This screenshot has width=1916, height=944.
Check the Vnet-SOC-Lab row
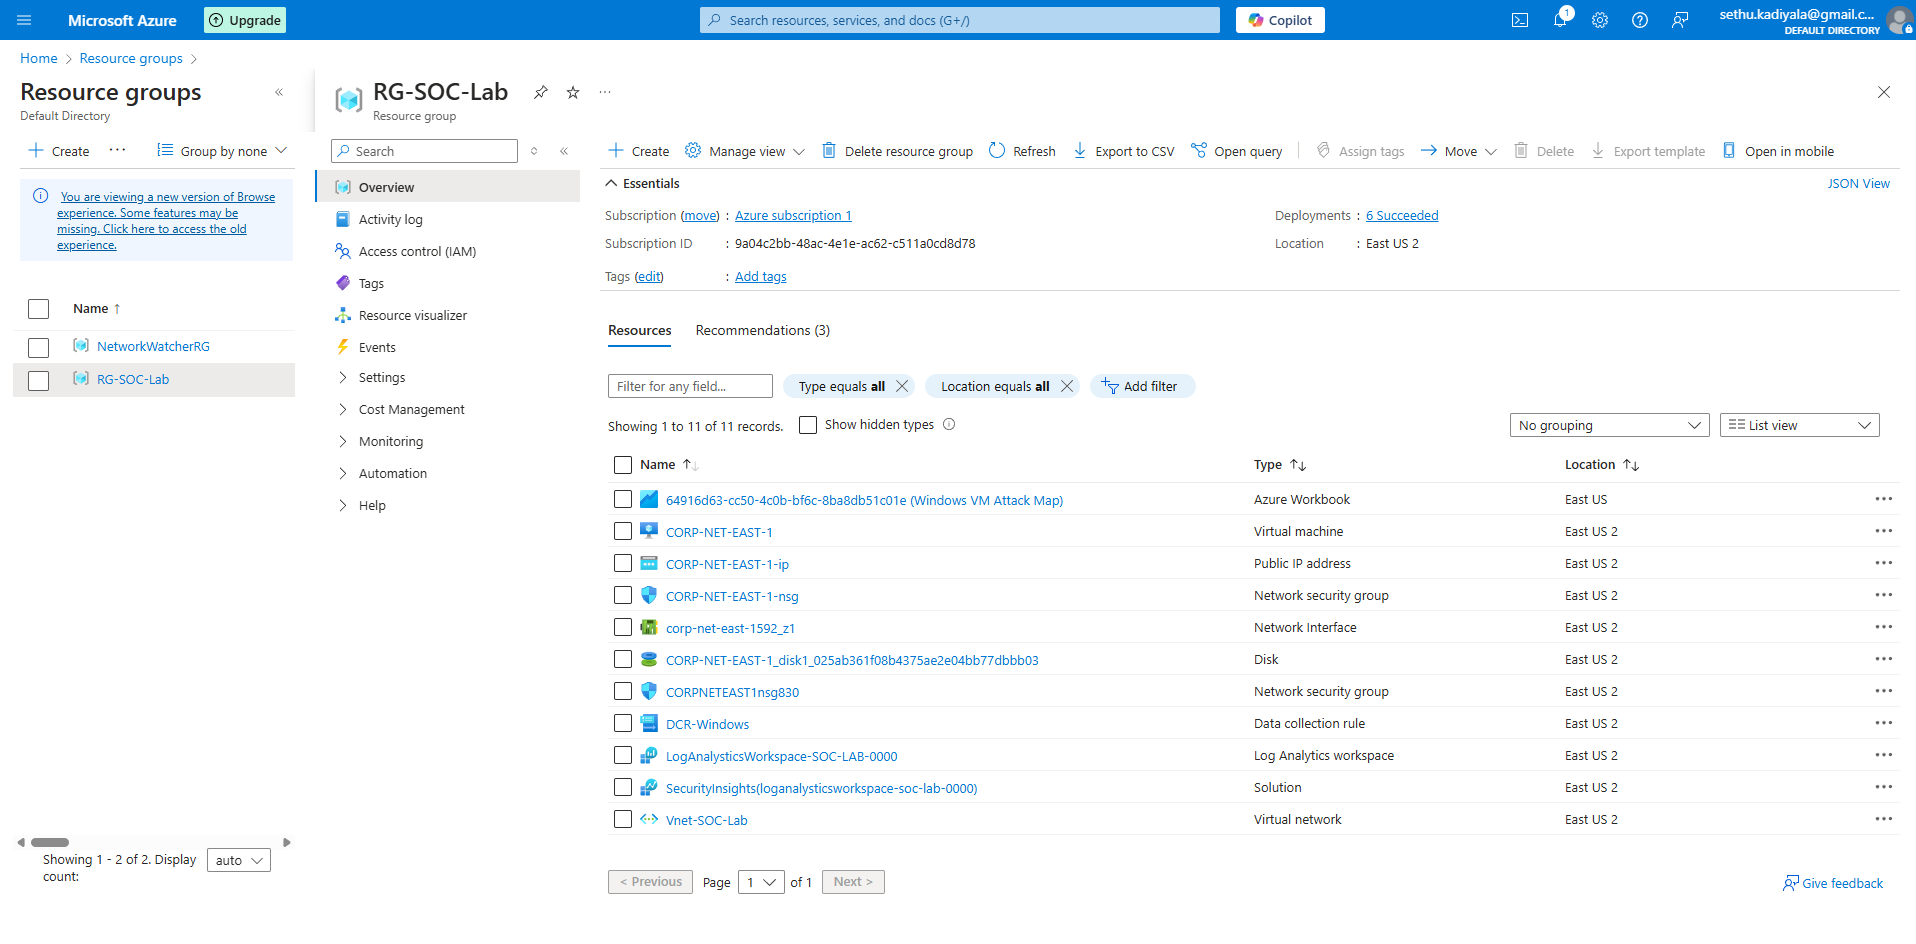[623, 819]
